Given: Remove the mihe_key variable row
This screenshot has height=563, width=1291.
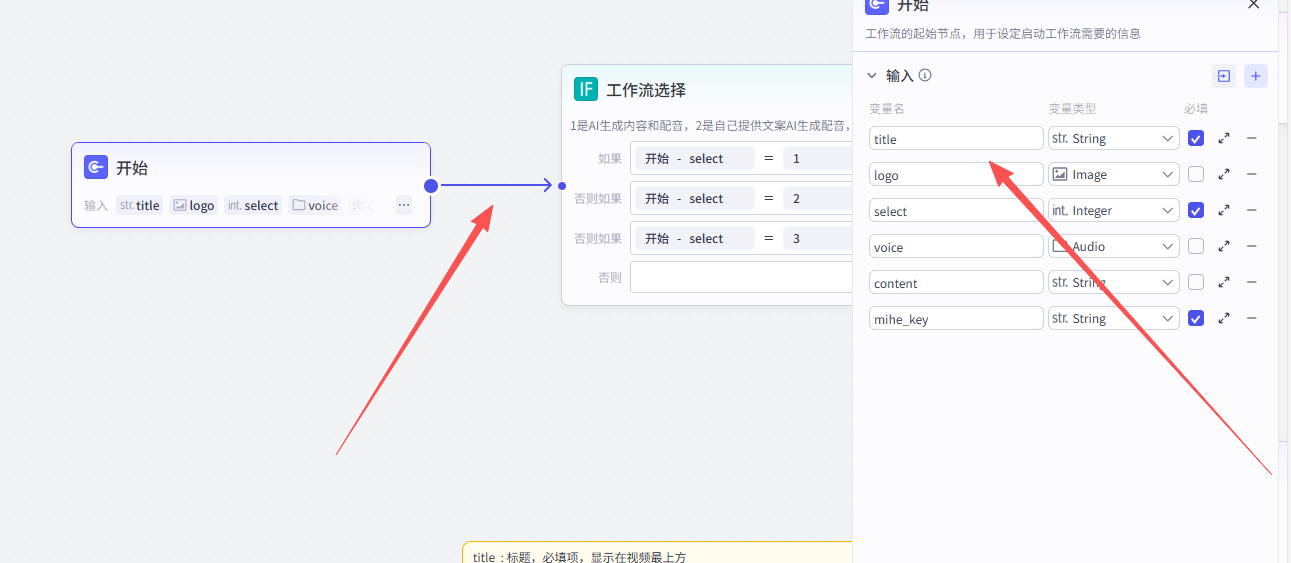Looking at the screenshot, I should 1251,318.
